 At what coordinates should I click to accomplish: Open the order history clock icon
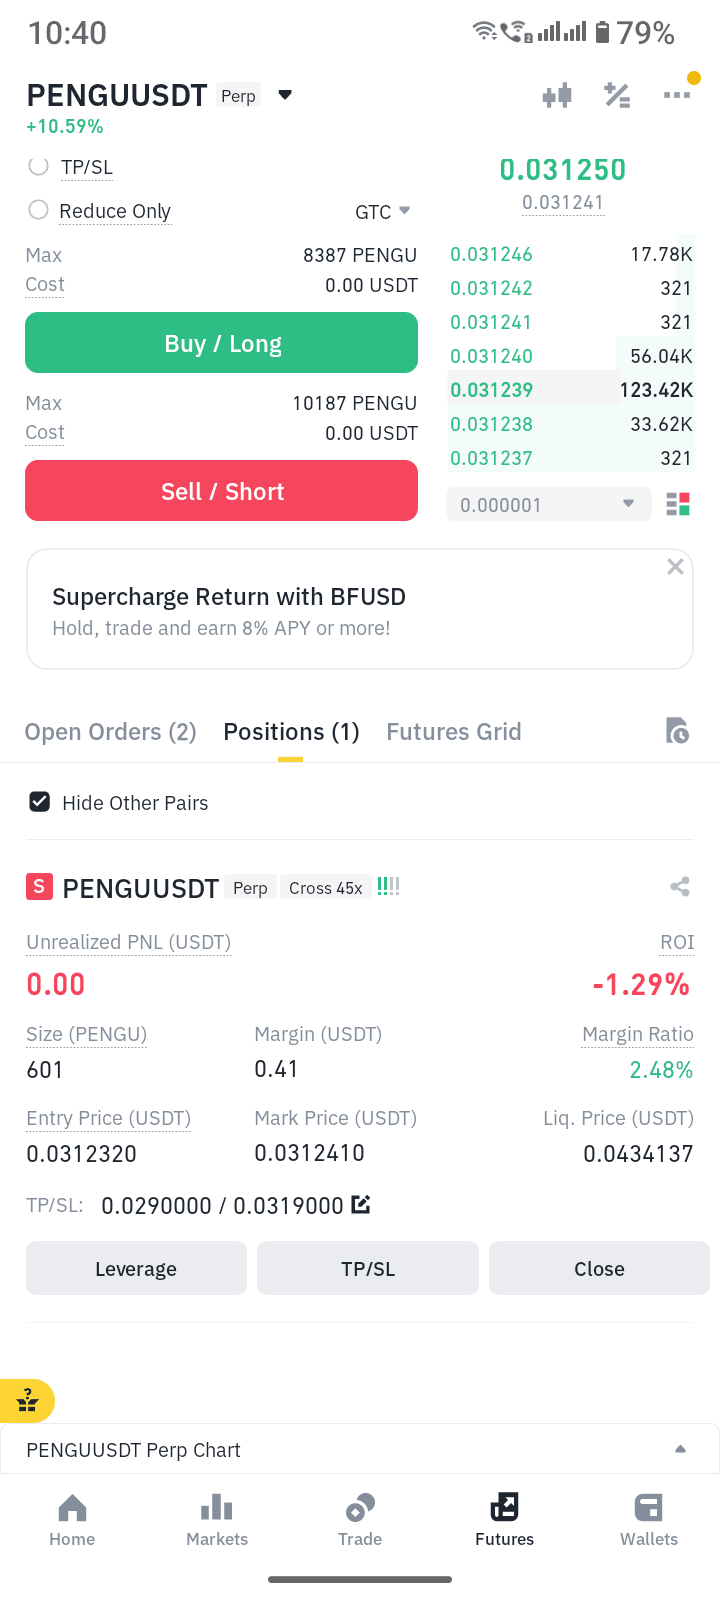(677, 731)
